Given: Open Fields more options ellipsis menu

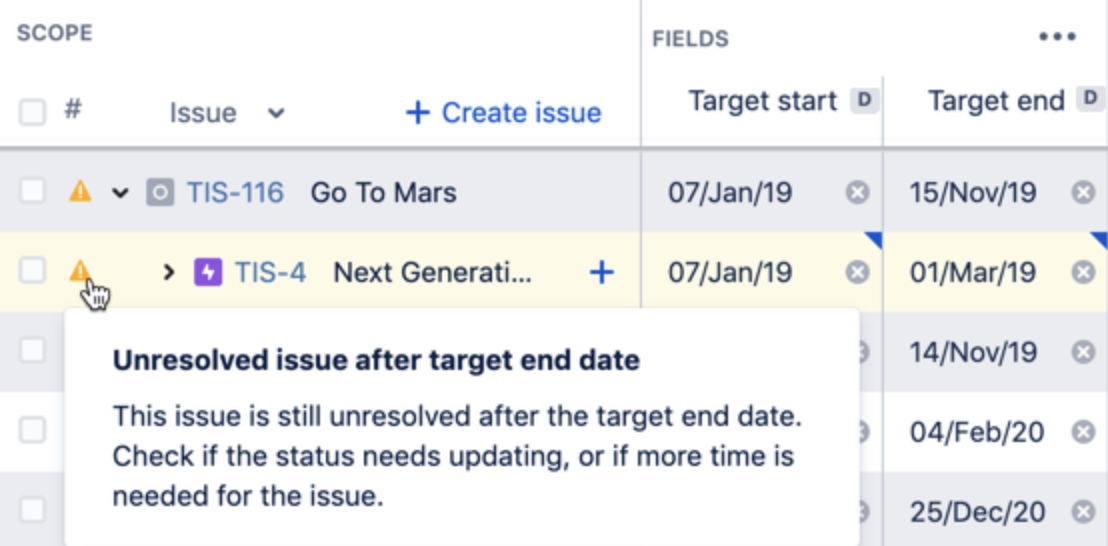Looking at the screenshot, I should pos(1058,37).
